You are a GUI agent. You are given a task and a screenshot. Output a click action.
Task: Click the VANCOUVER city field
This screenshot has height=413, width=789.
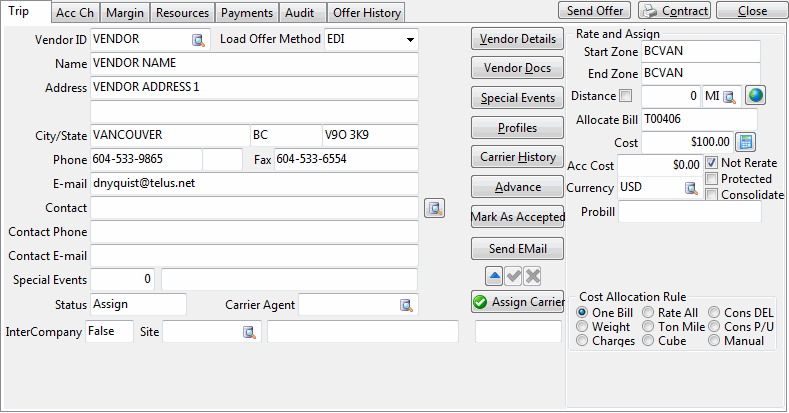(170, 135)
